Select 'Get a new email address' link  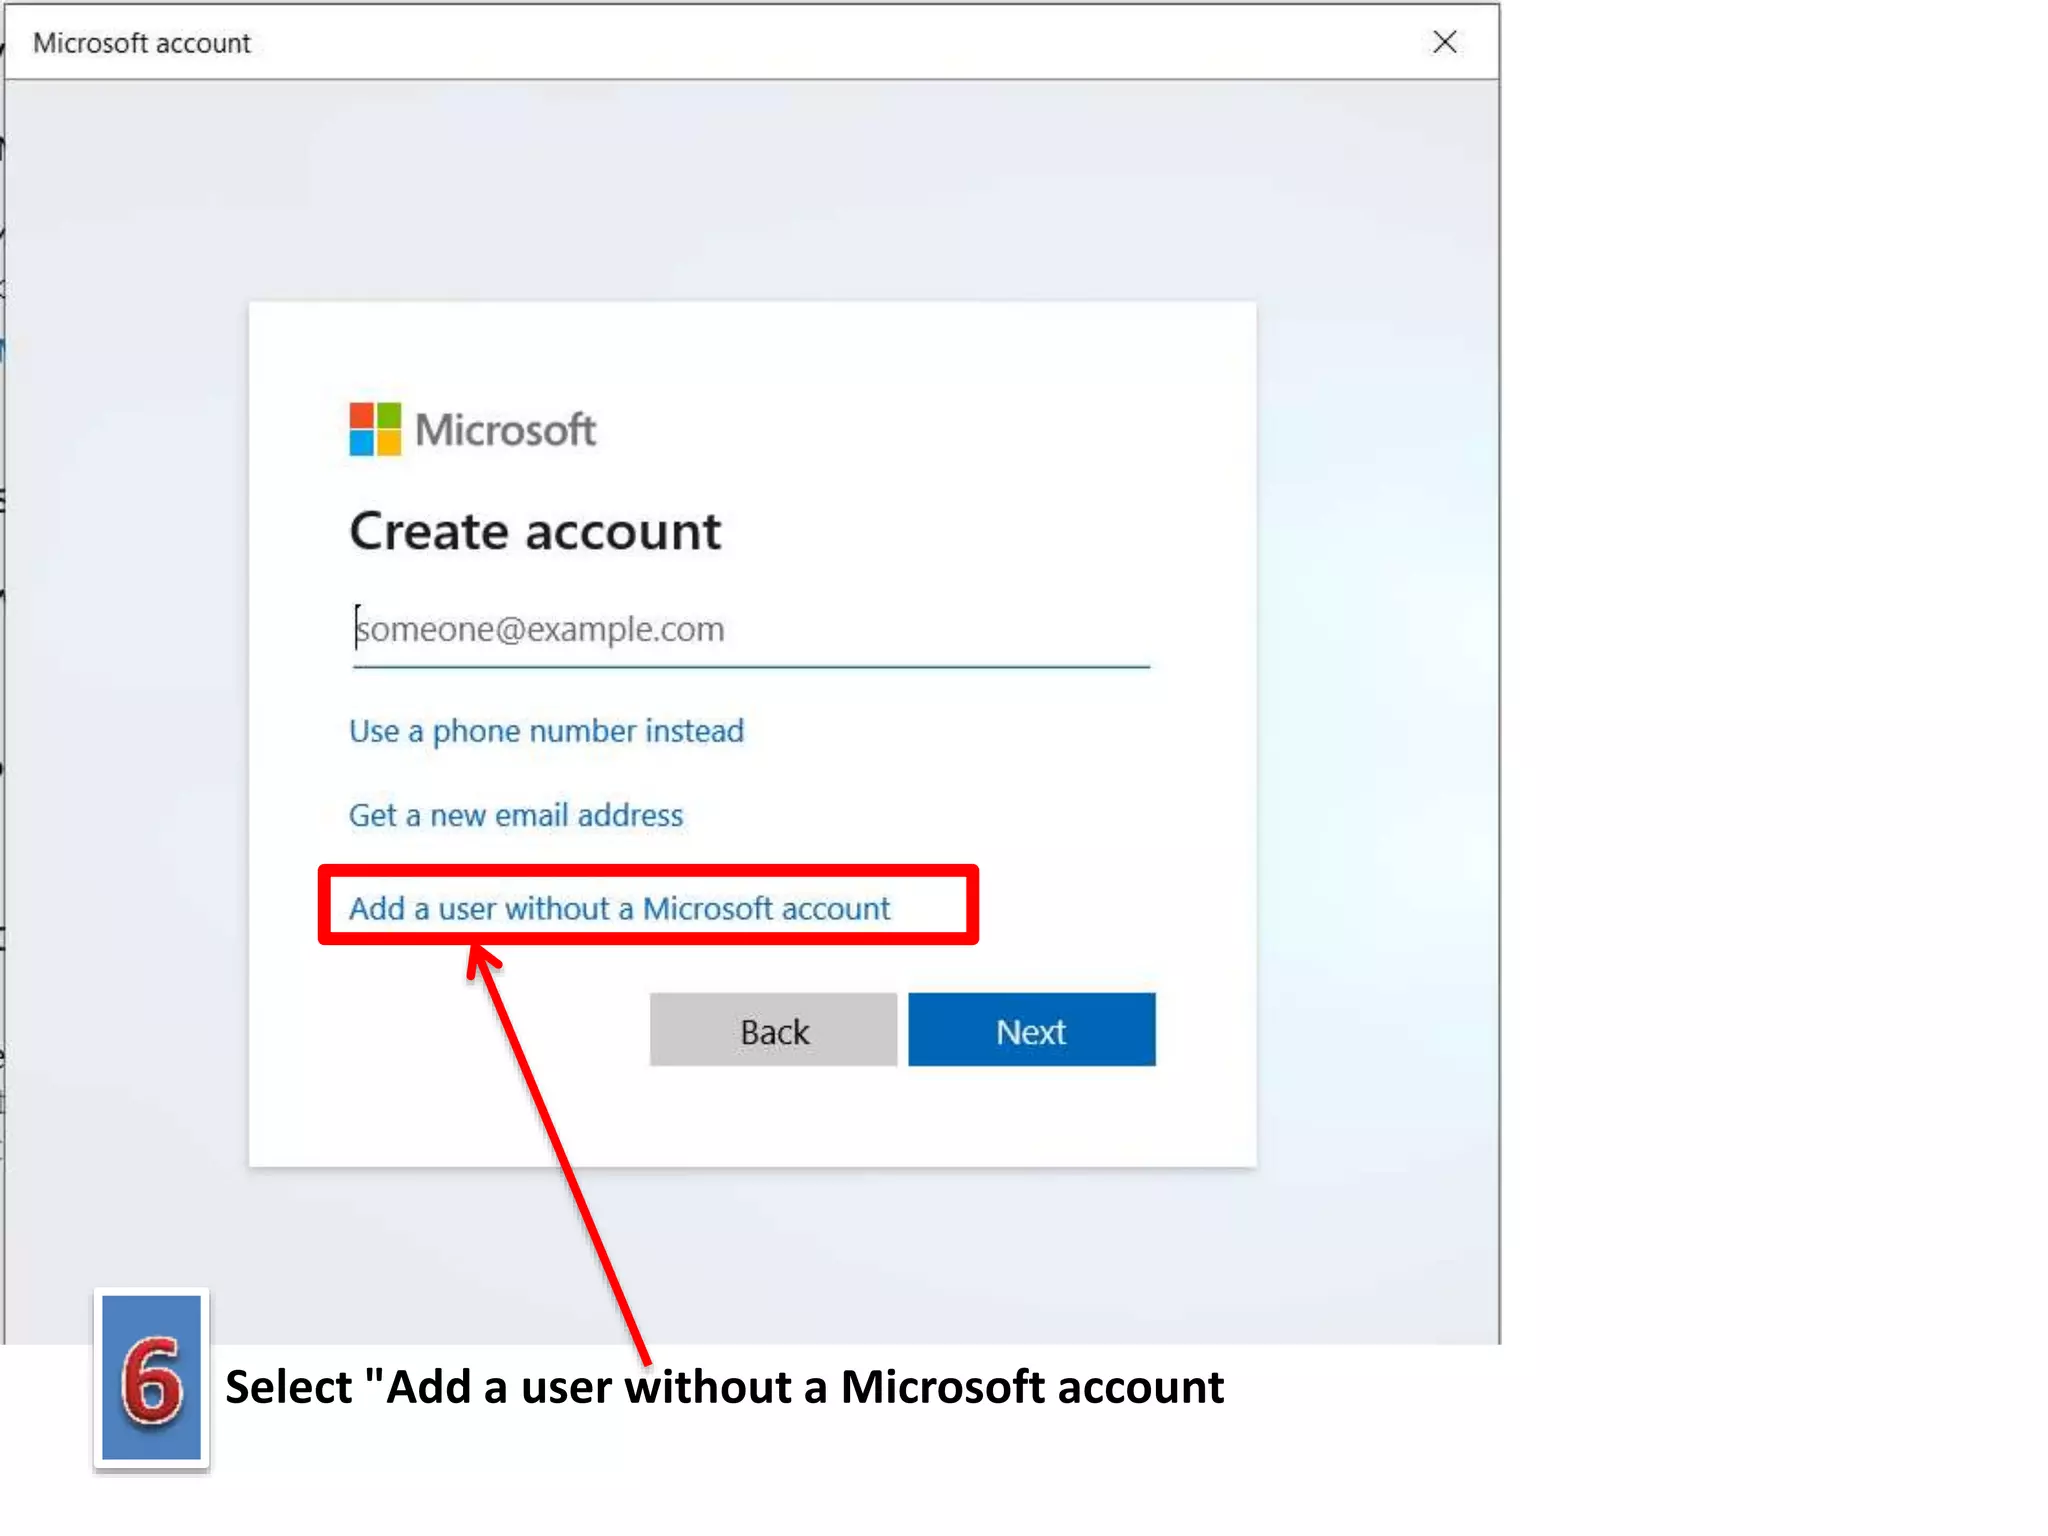point(516,815)
